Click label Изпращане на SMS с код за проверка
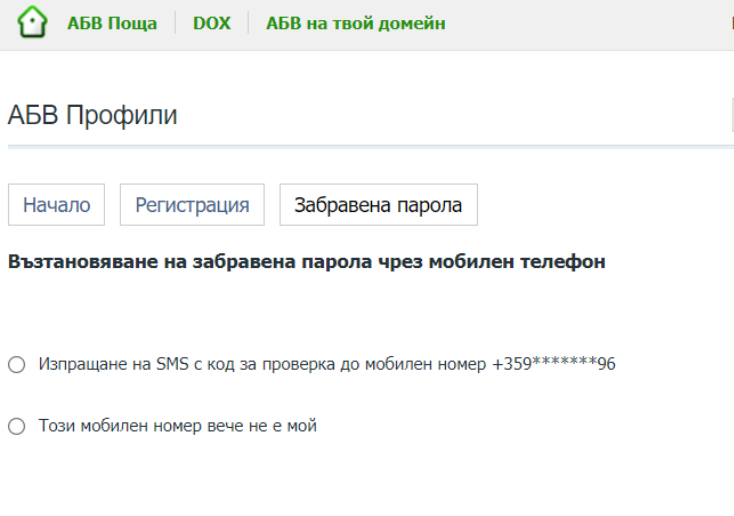Image resolution: width=734 pixels, height=516 pixels. tap(327, 364)
